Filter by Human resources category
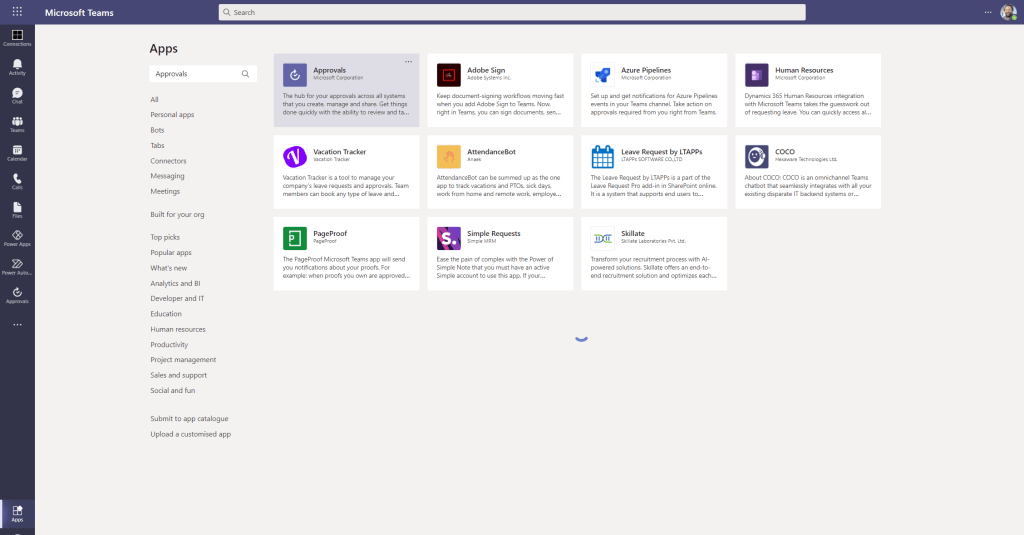The height and width of the screenshot is (535, 1024). click(x=178, y=329)
